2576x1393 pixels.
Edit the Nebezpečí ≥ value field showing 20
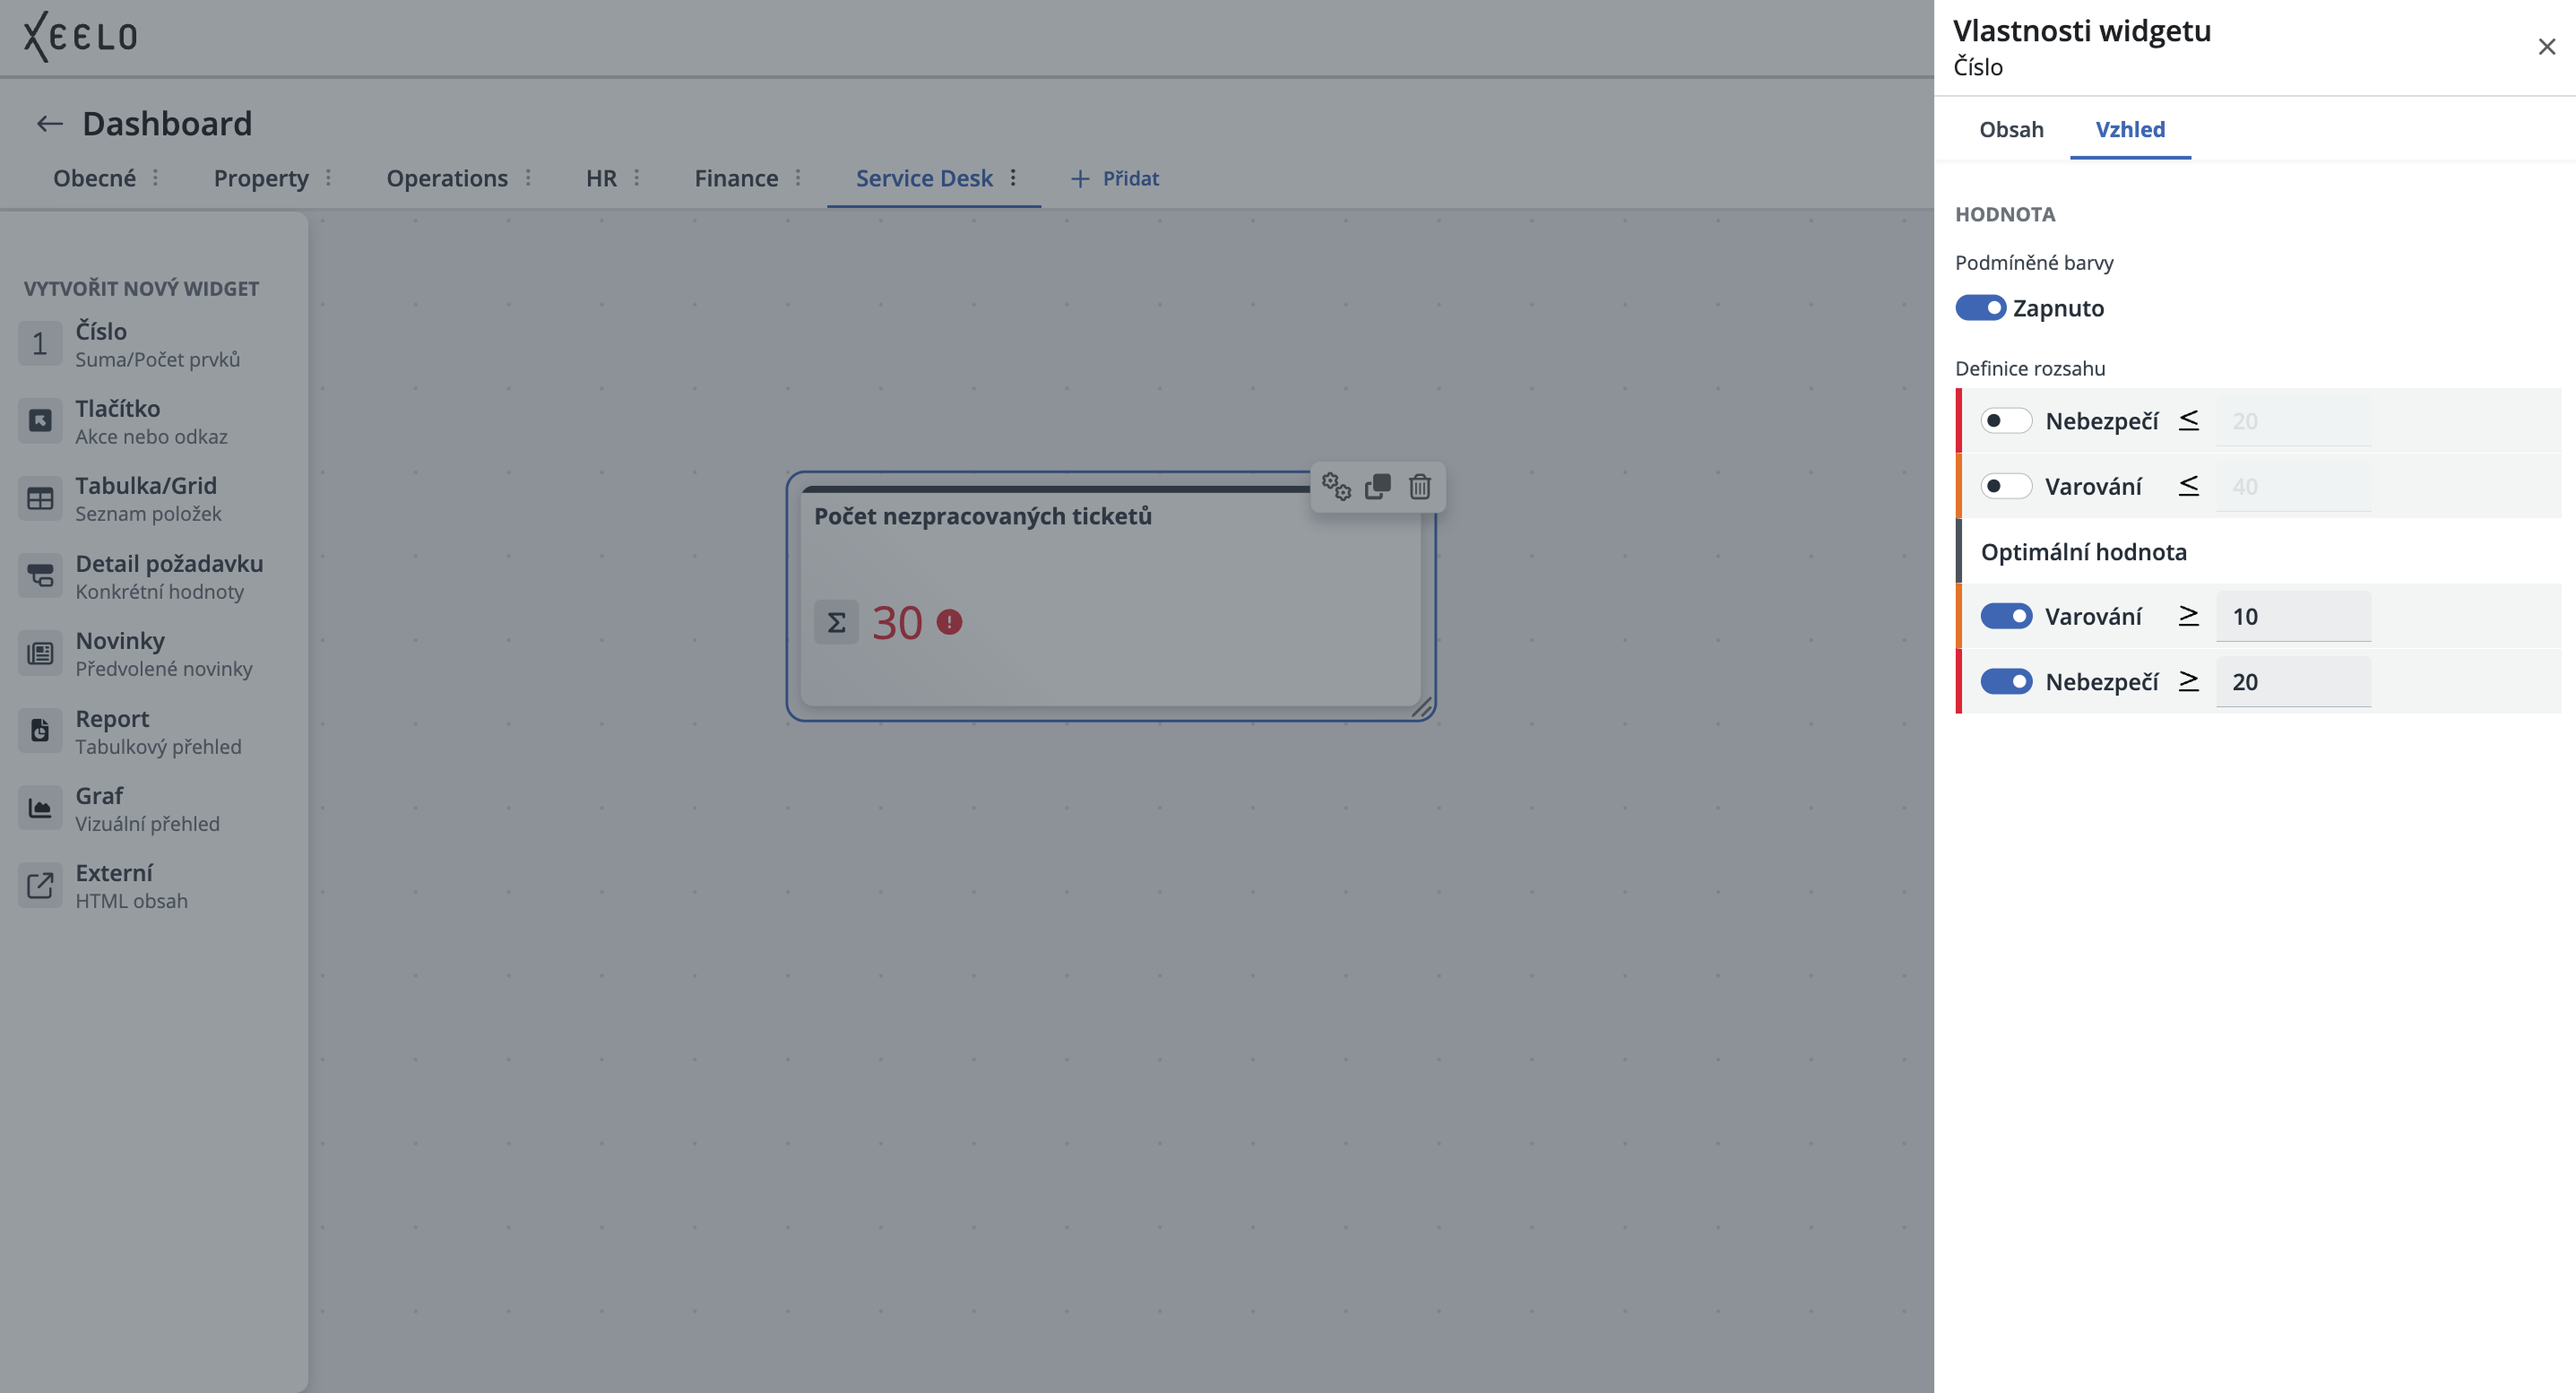[2293, 681]
